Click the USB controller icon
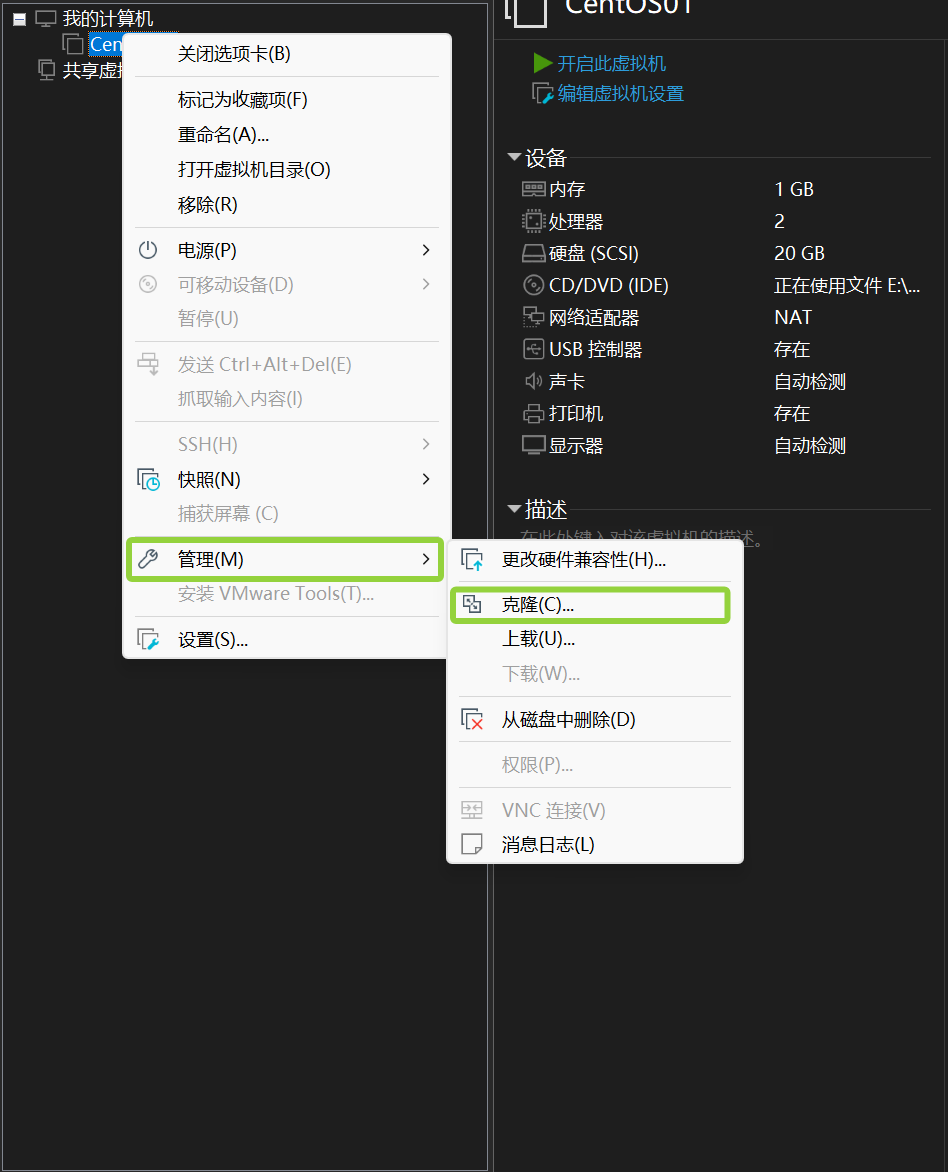The image size is (948, 1172). click(x=534, y=349)
